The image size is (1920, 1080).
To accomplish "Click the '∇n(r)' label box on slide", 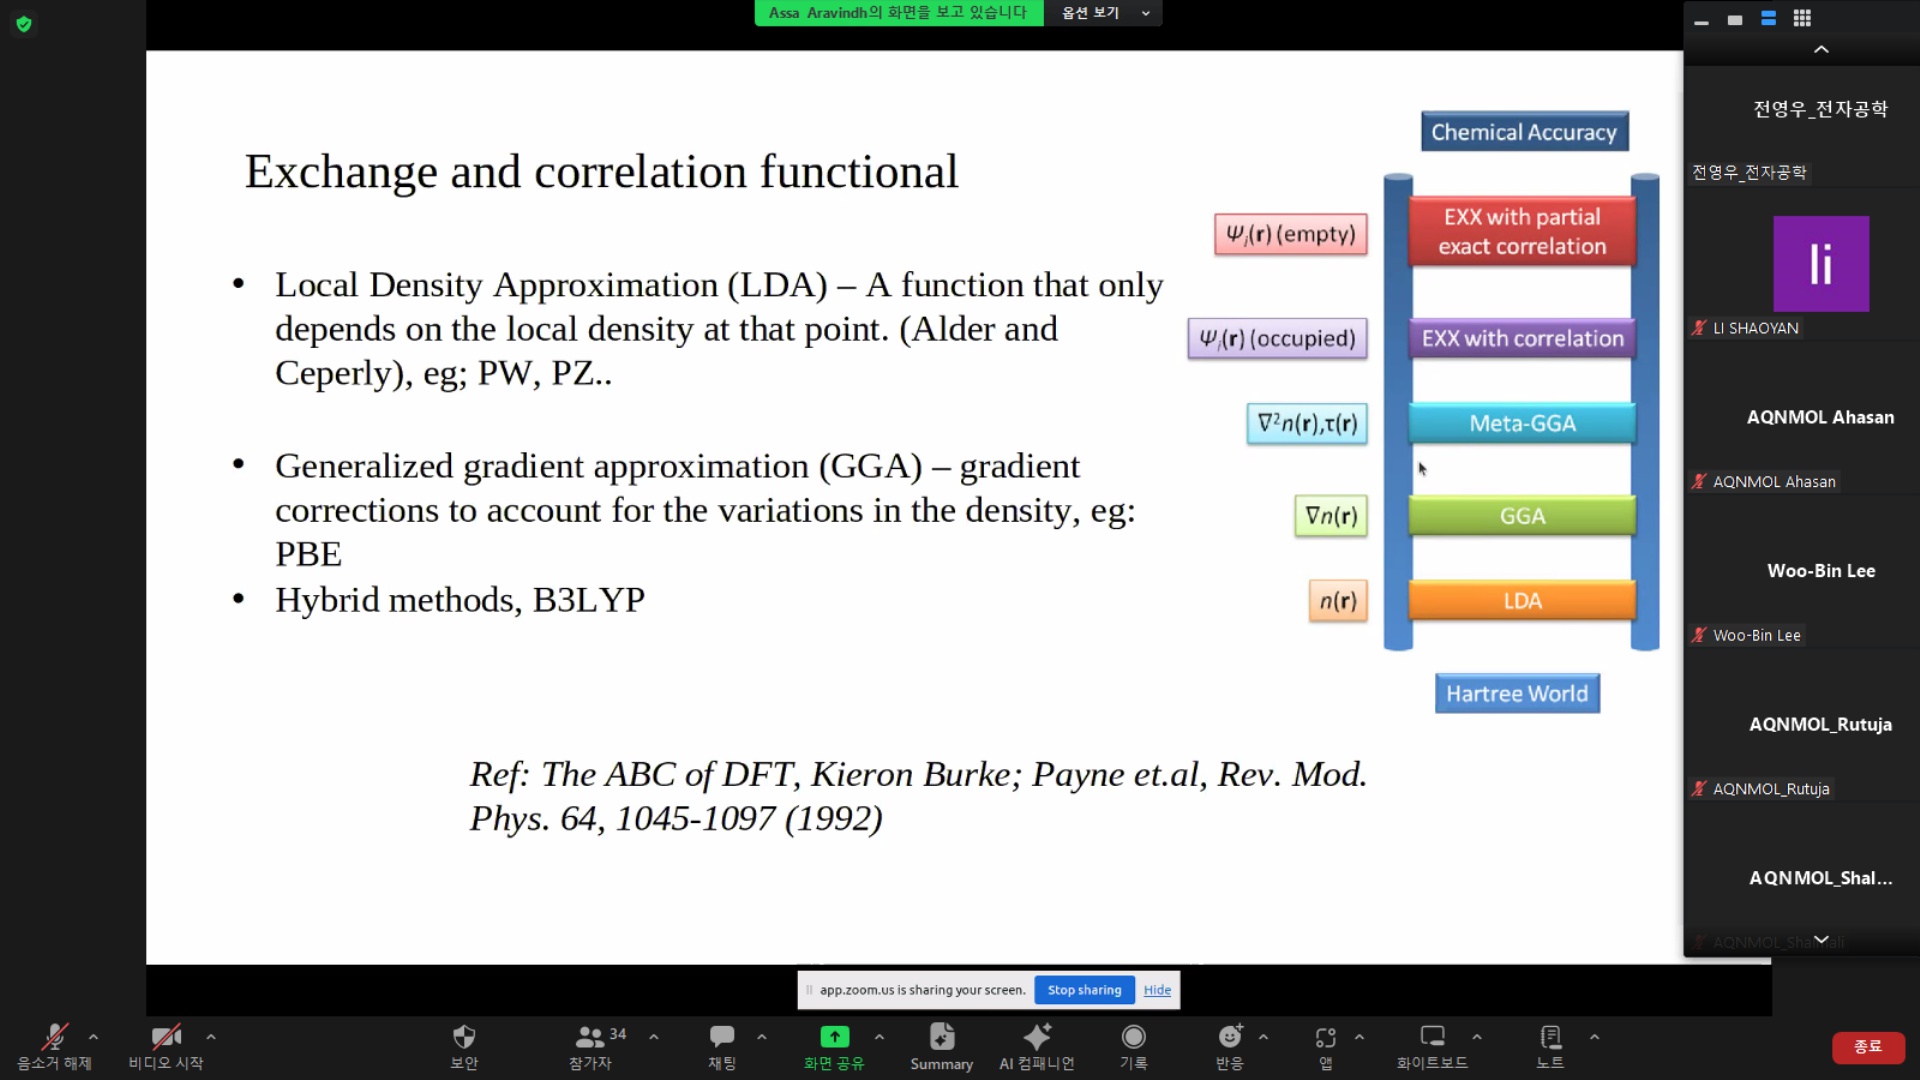I will [x=1331, y=516].
